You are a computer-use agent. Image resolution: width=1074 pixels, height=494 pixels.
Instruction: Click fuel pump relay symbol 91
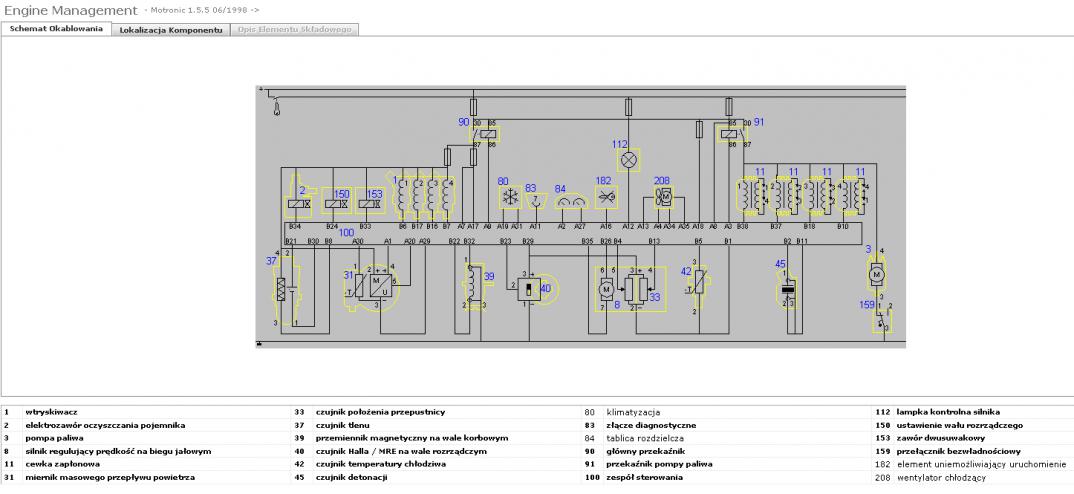pos(732,134)
